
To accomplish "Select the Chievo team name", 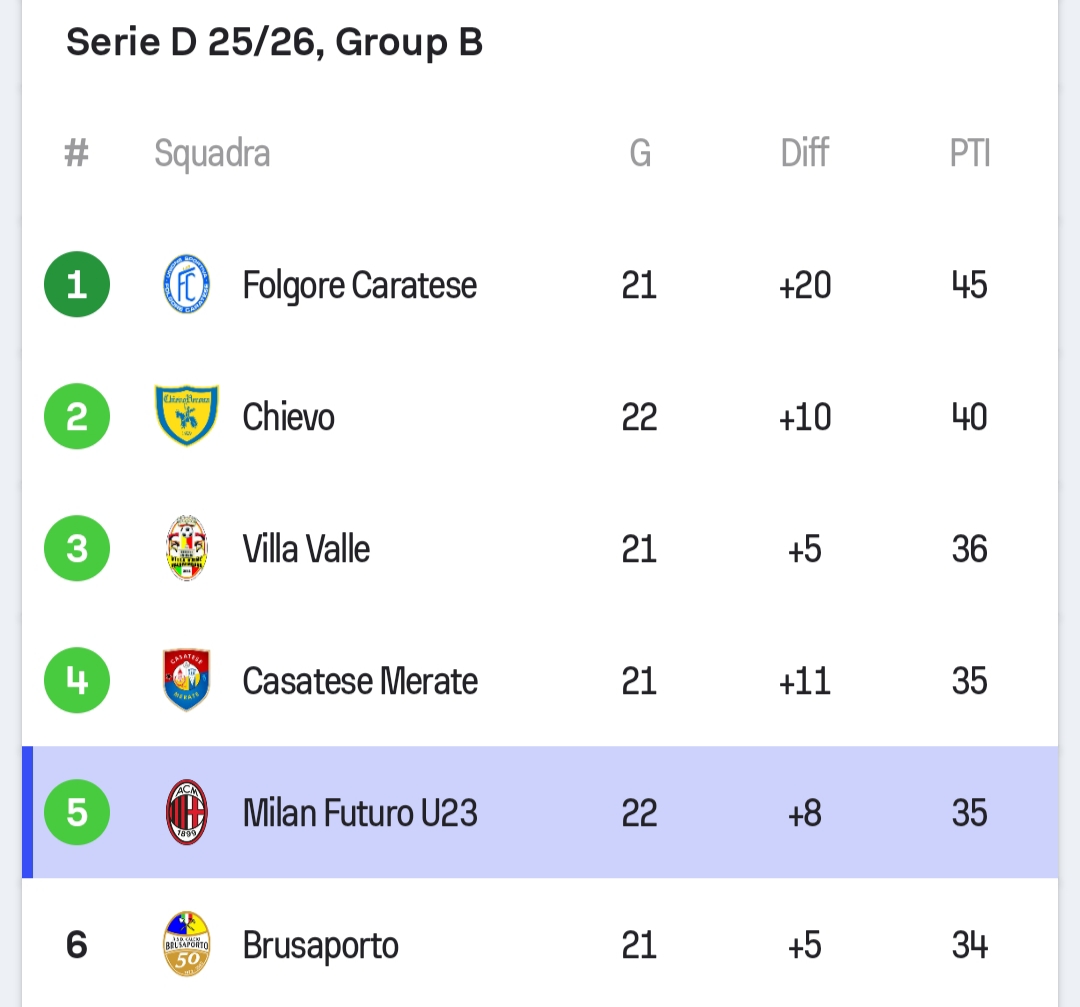I will click(289, 417).
